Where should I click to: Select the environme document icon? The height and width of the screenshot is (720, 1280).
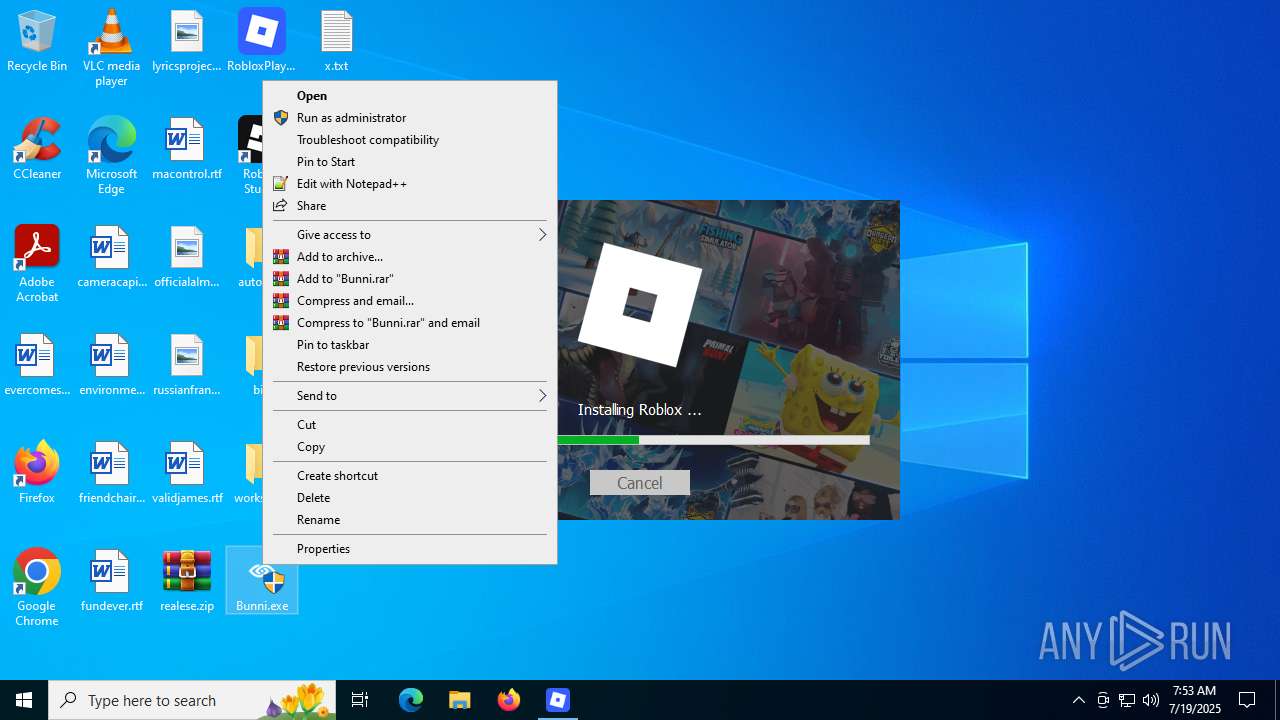(111, 364)
